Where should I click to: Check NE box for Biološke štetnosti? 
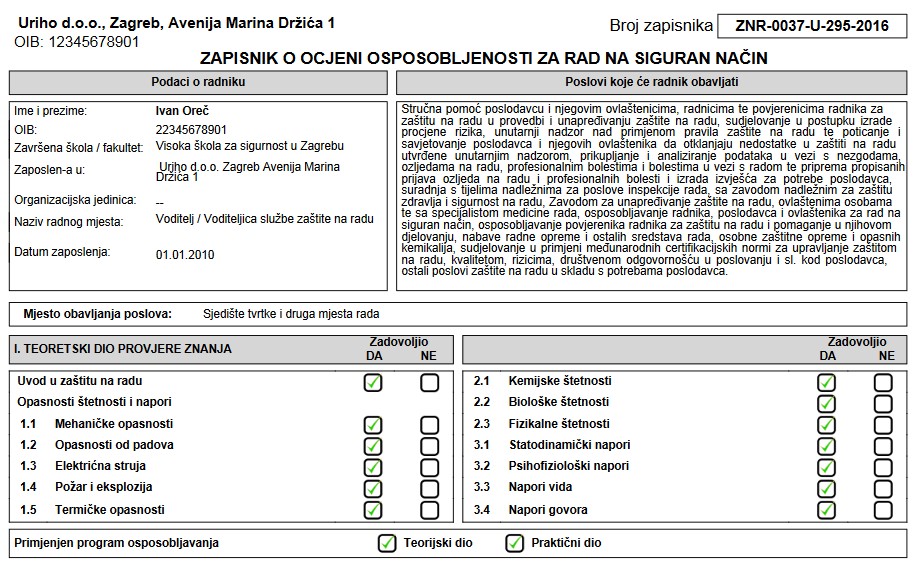point(883,403)
